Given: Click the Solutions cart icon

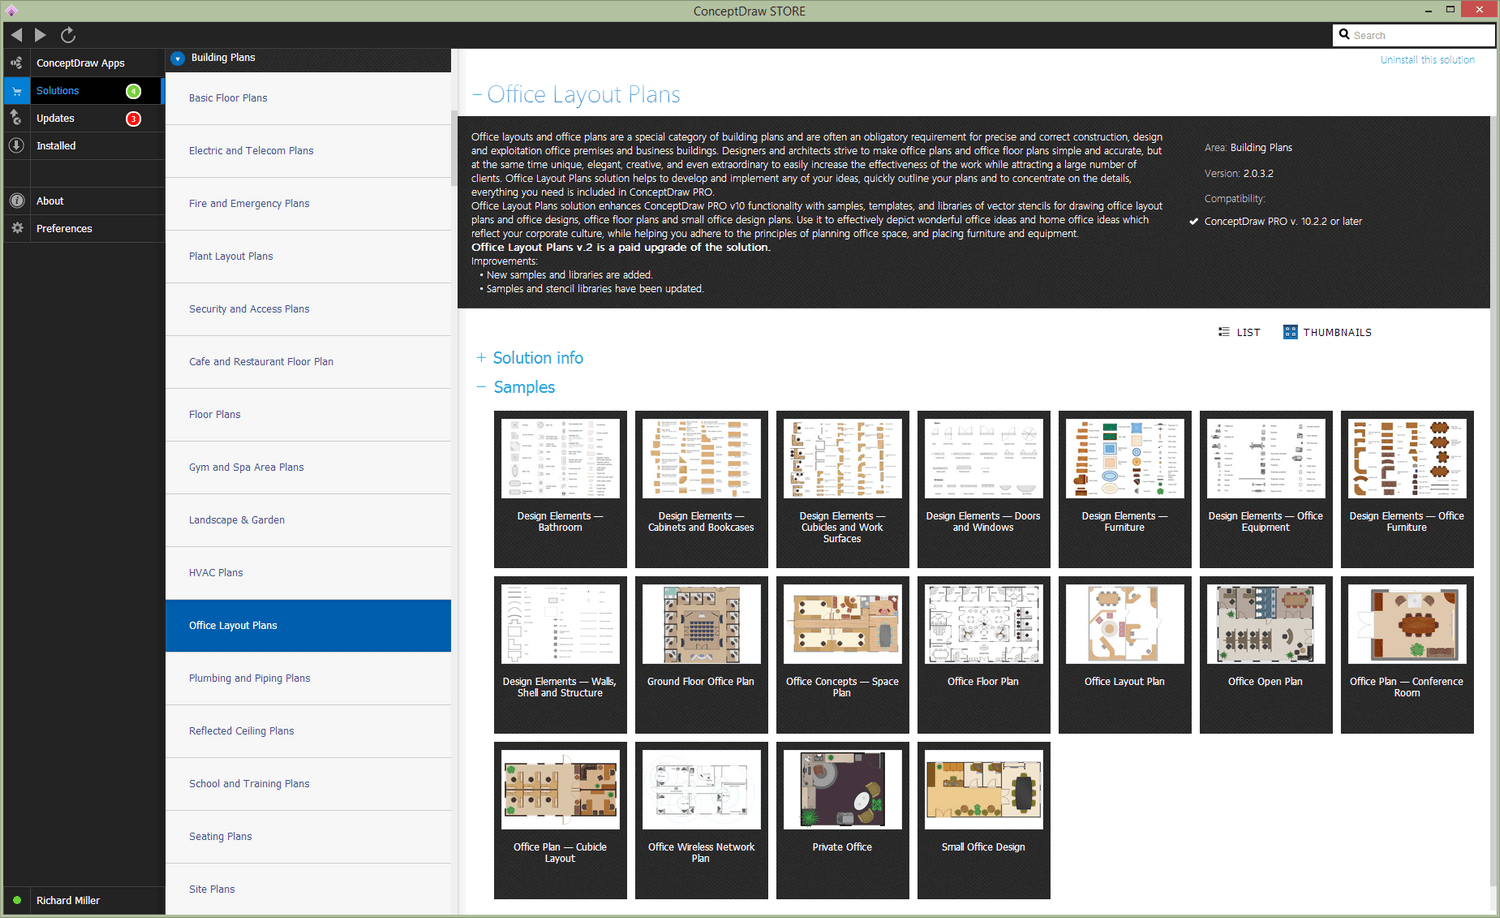Looking at the screenshot, I should (17, 91).
